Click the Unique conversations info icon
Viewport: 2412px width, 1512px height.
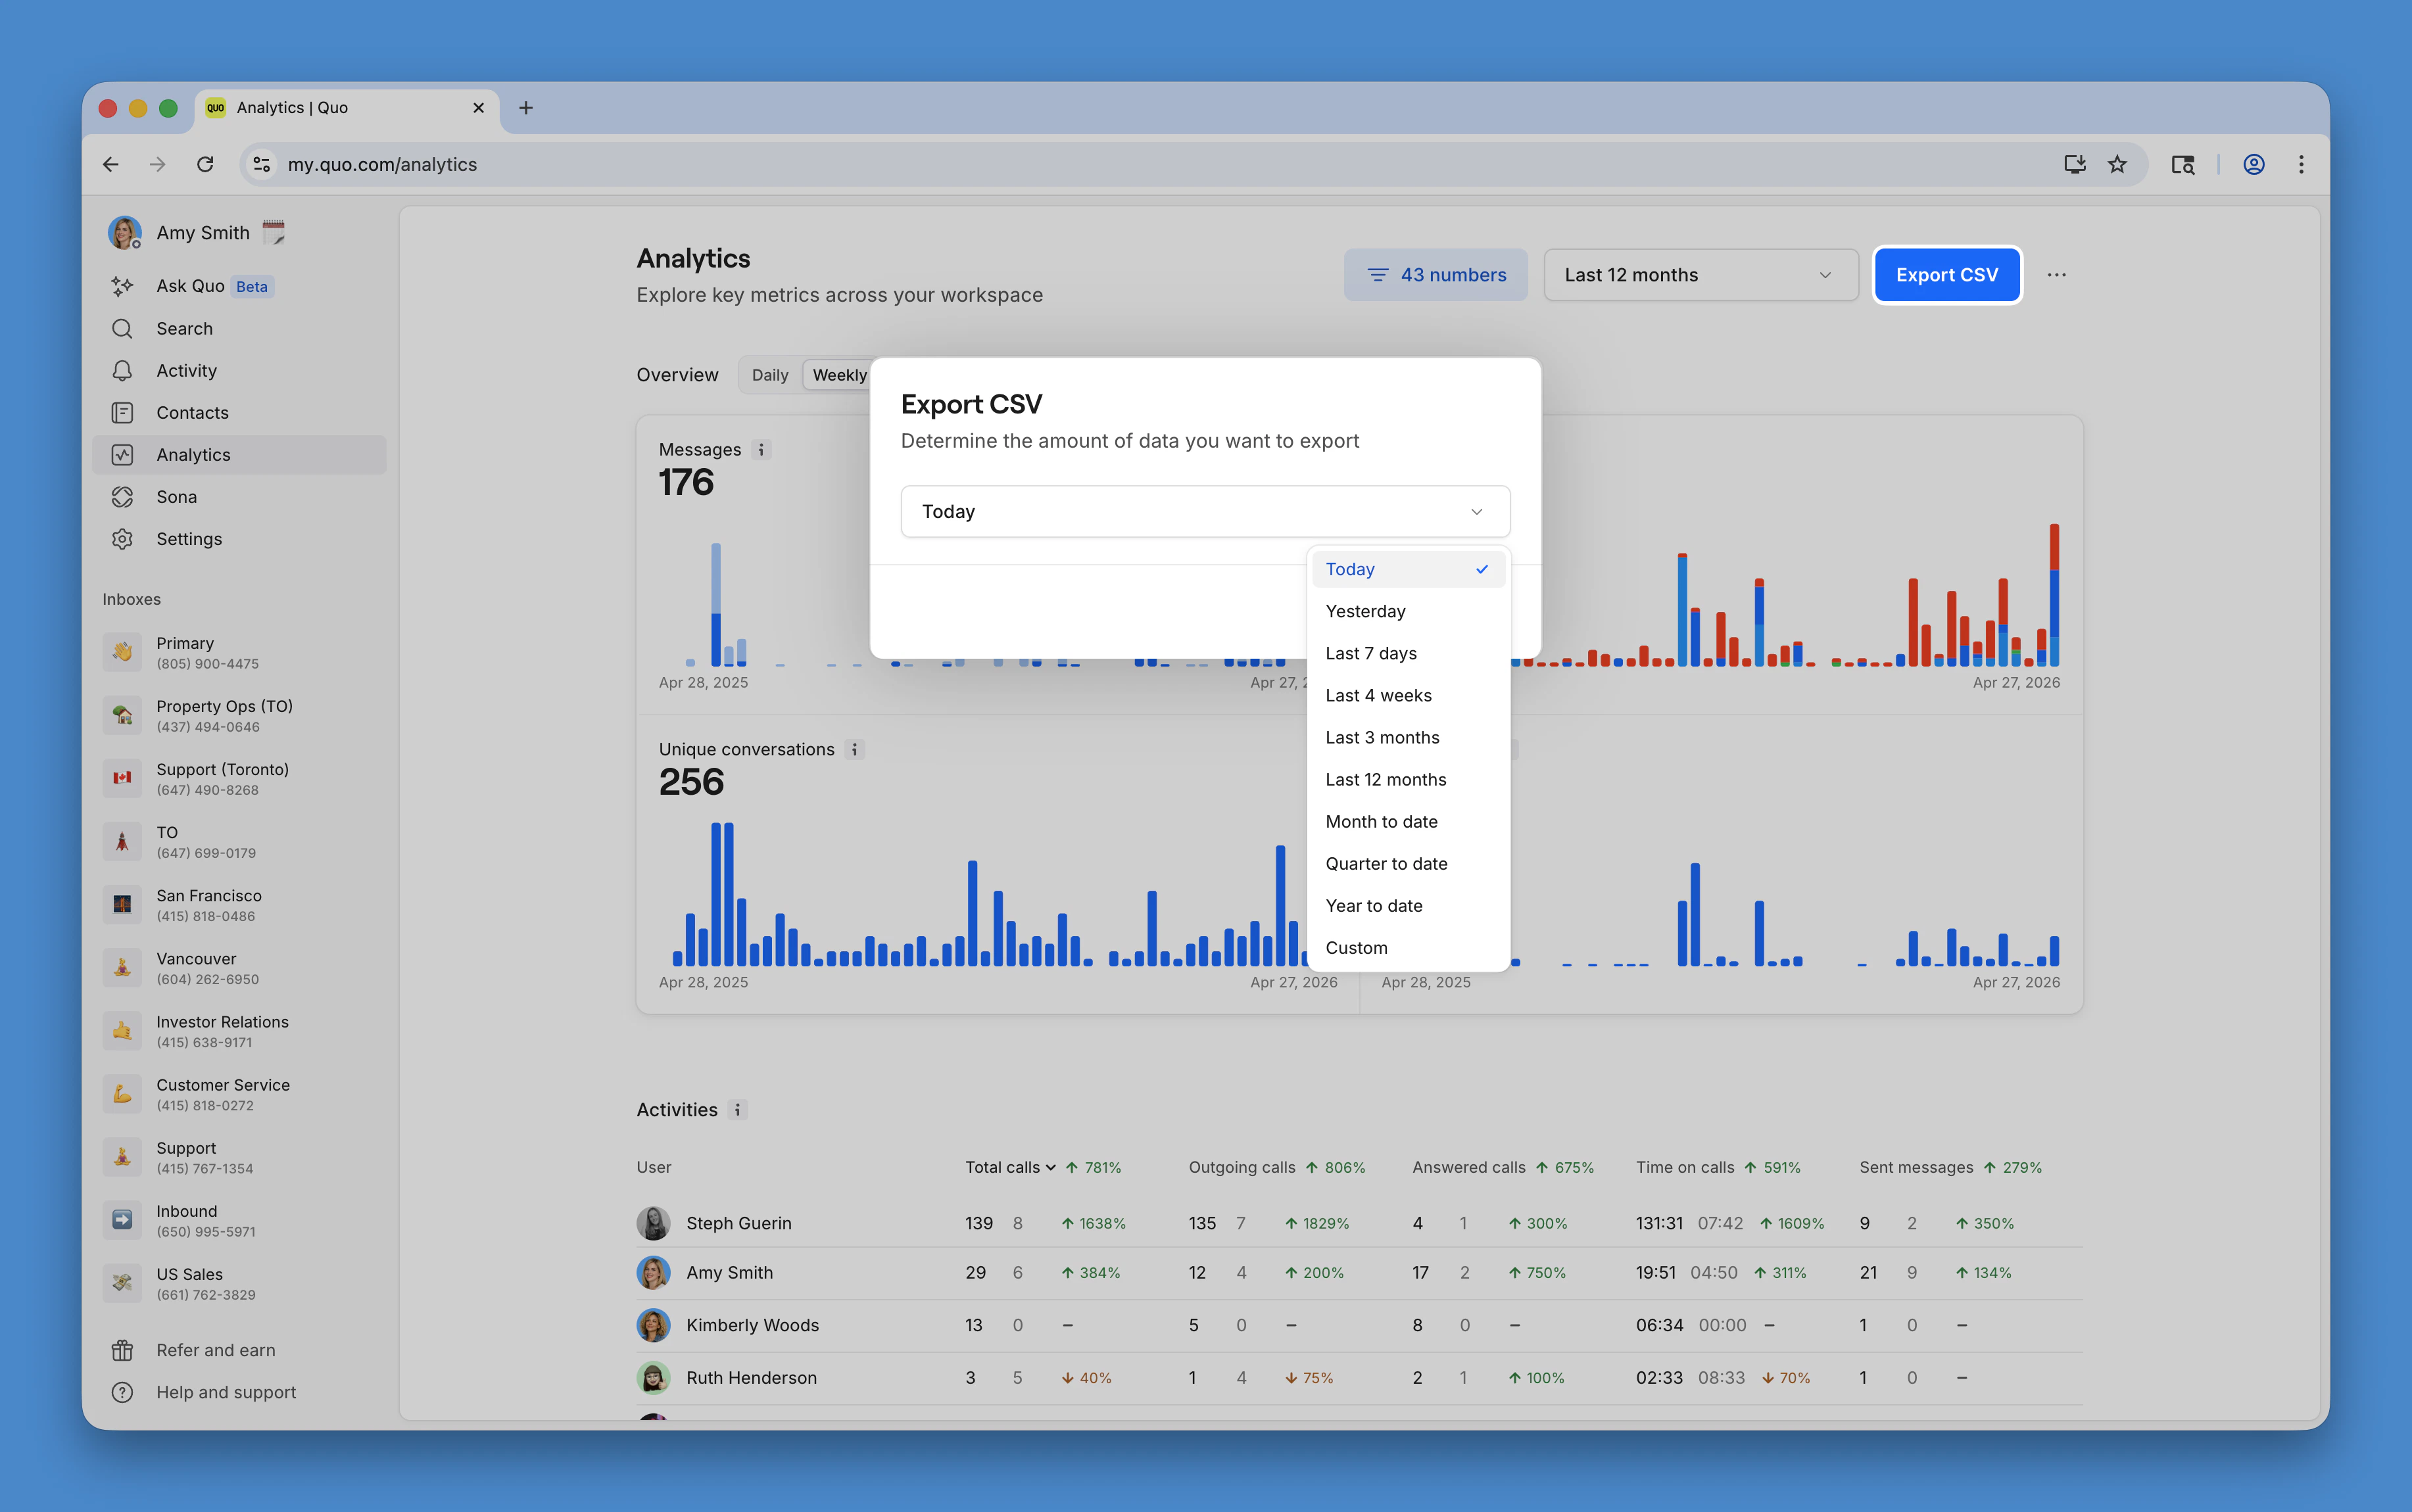[x=854, y=749]
